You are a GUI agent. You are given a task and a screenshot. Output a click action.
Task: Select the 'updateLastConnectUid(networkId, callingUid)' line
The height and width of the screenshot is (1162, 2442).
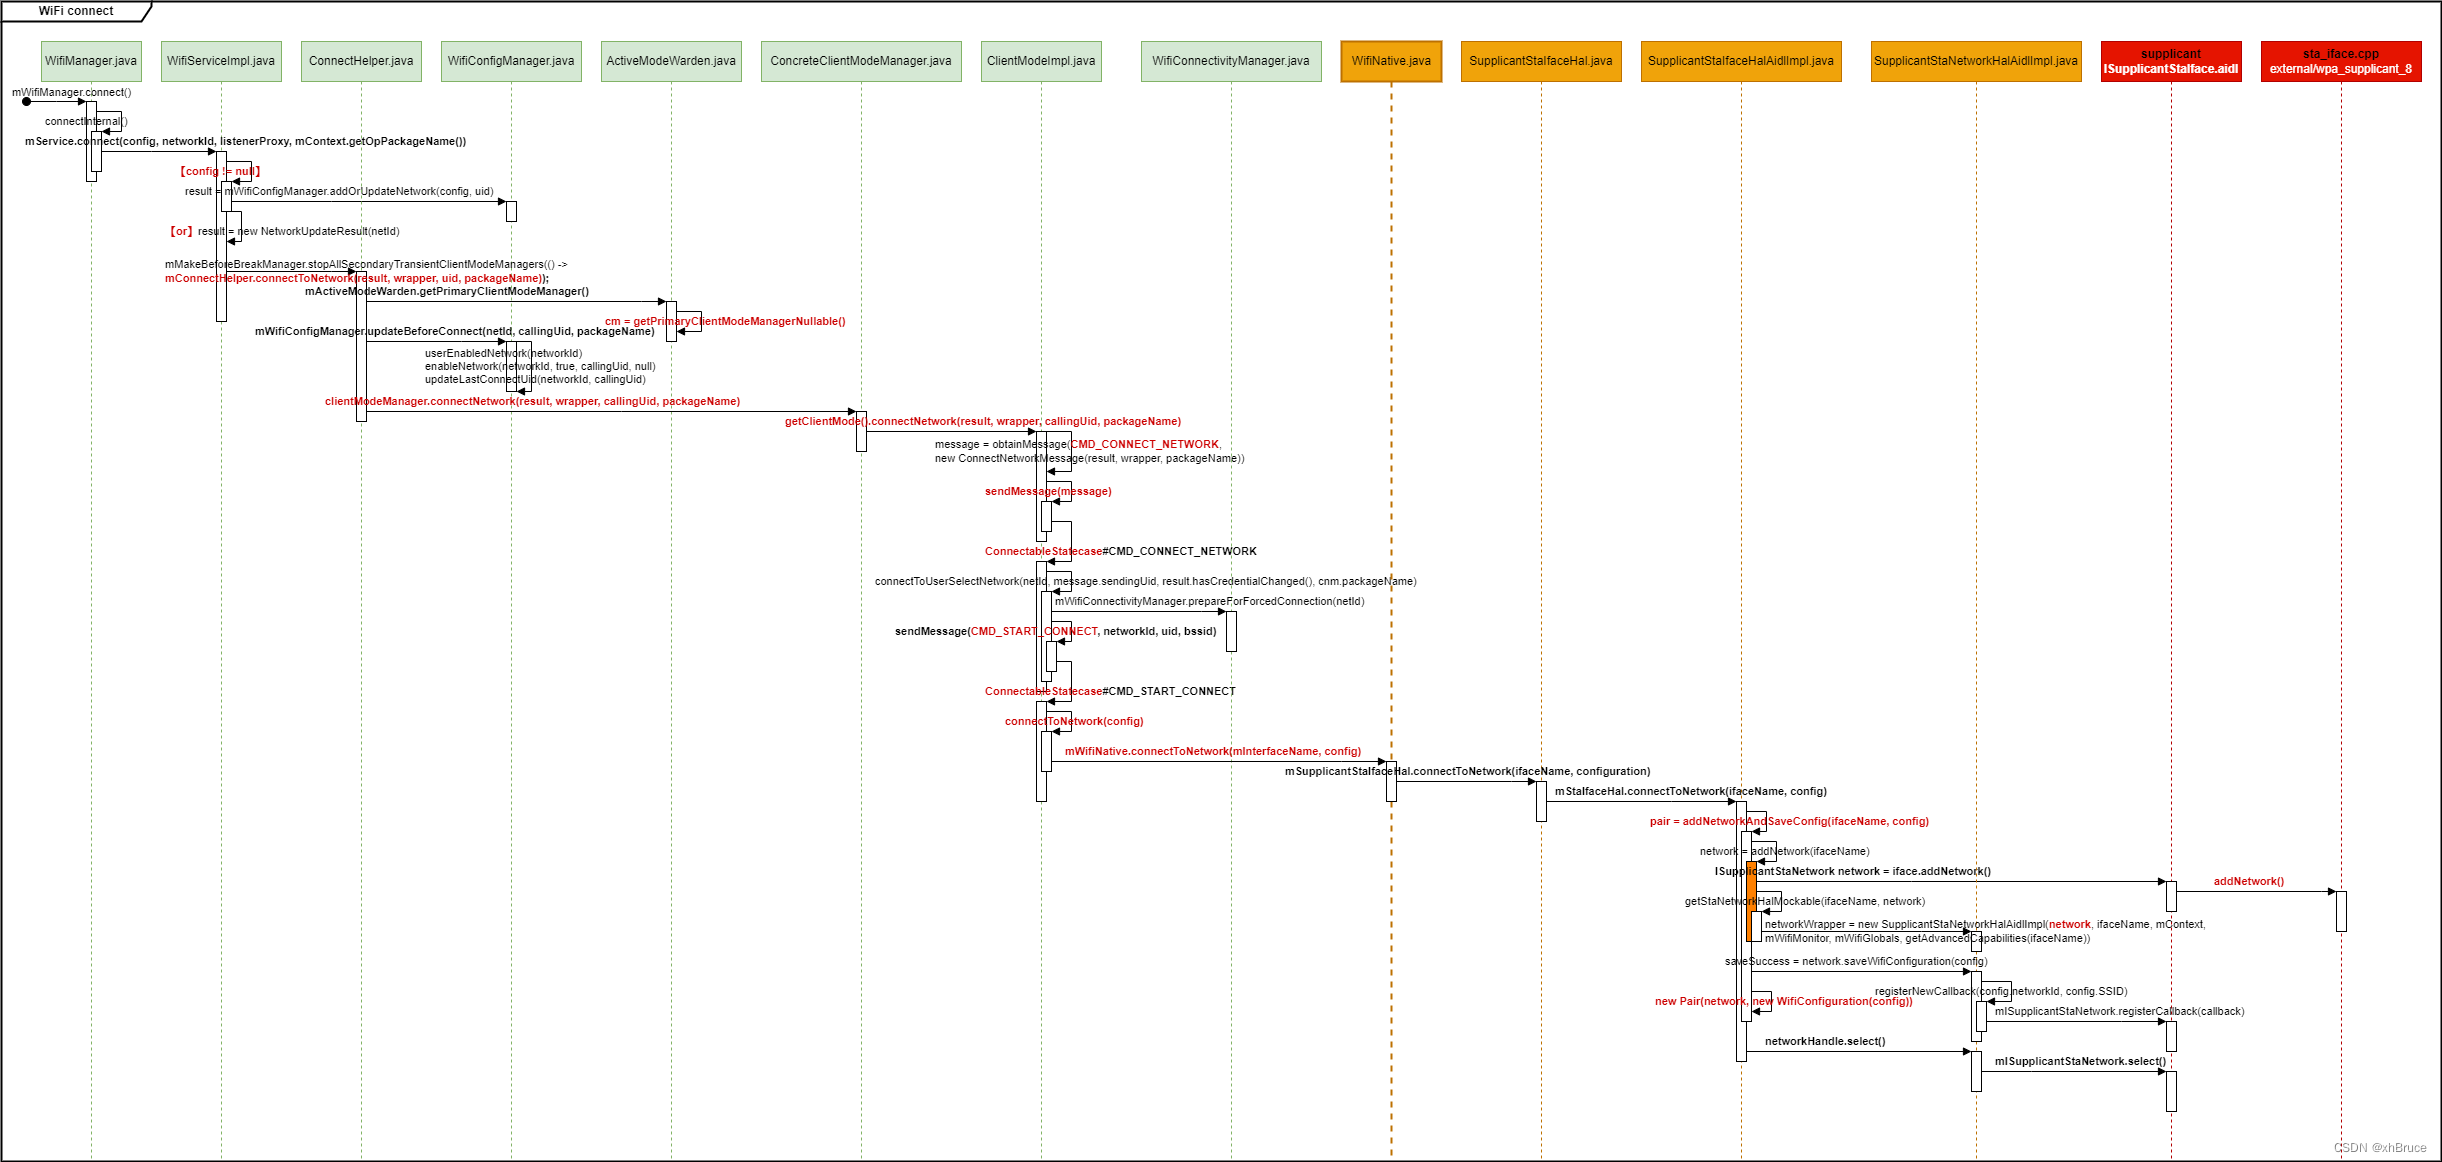[535, 379]
